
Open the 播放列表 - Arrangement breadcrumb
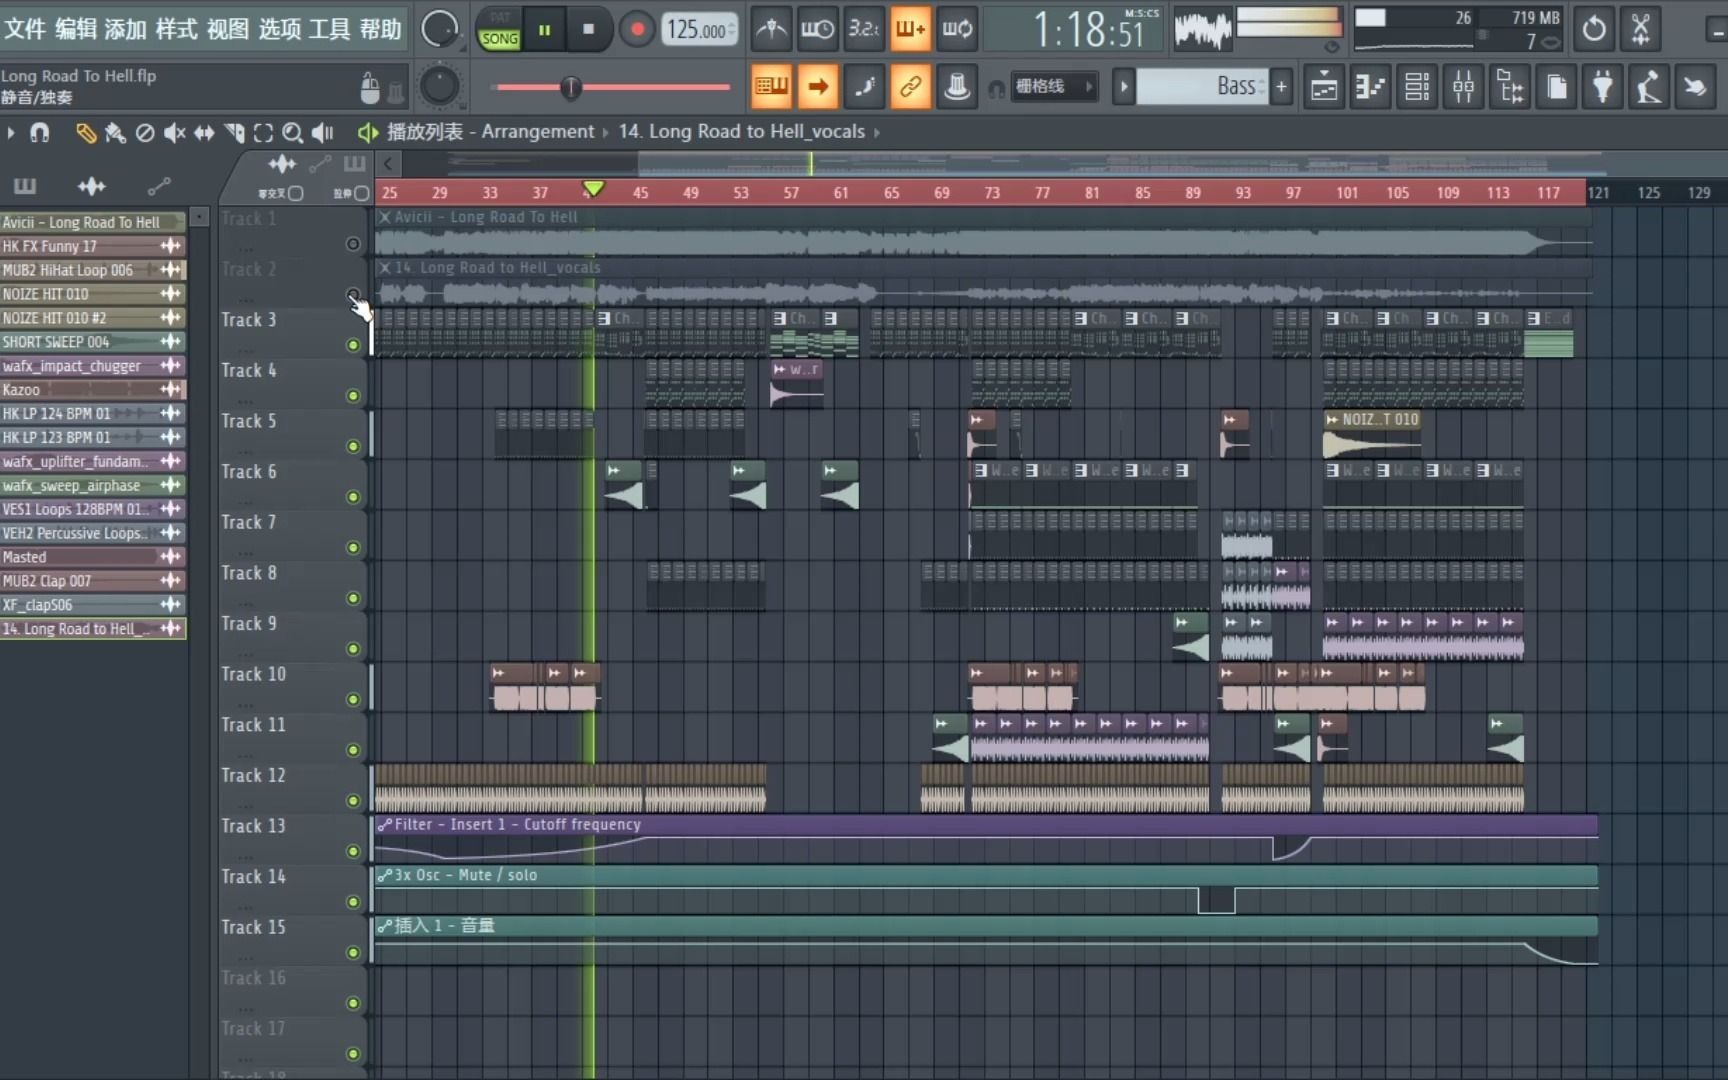tap(491, 132)
